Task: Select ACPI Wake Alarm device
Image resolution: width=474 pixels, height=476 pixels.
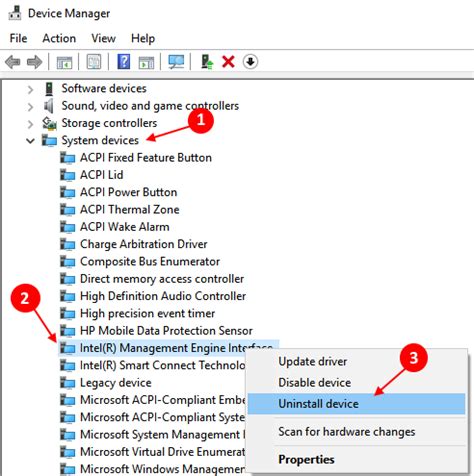Action: pyautogui.click(x=125, y=227)
